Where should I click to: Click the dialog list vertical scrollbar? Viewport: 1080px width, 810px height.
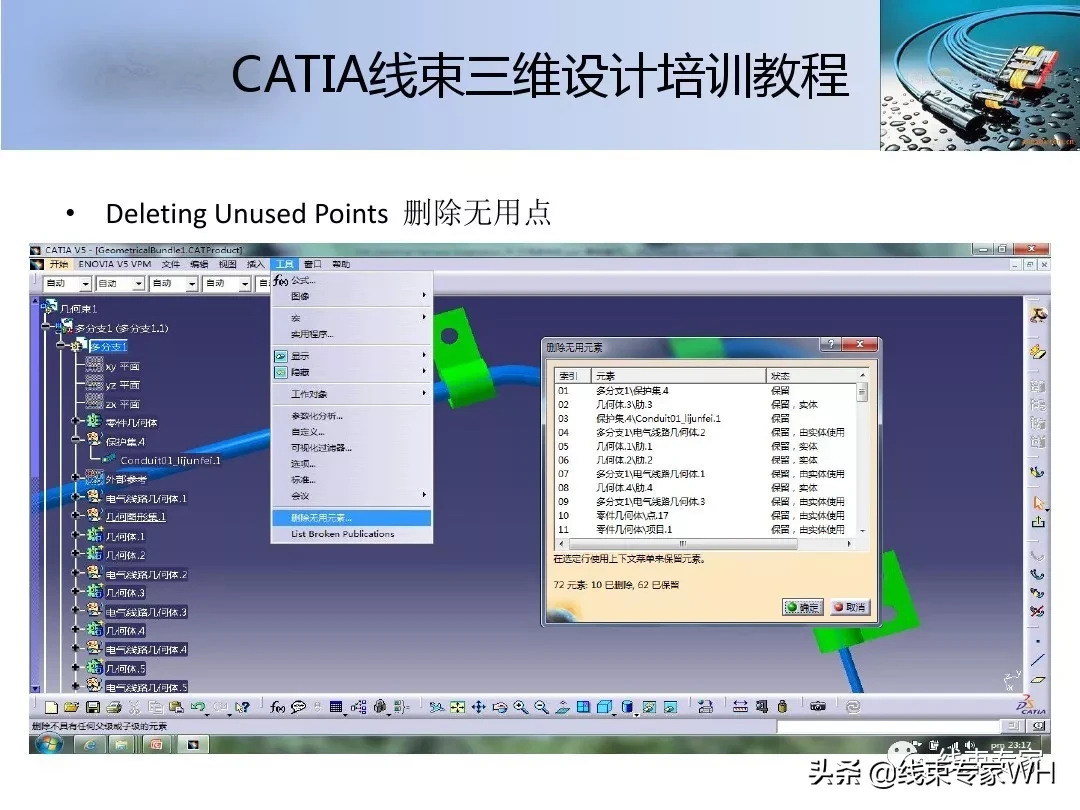pos(862,455)
